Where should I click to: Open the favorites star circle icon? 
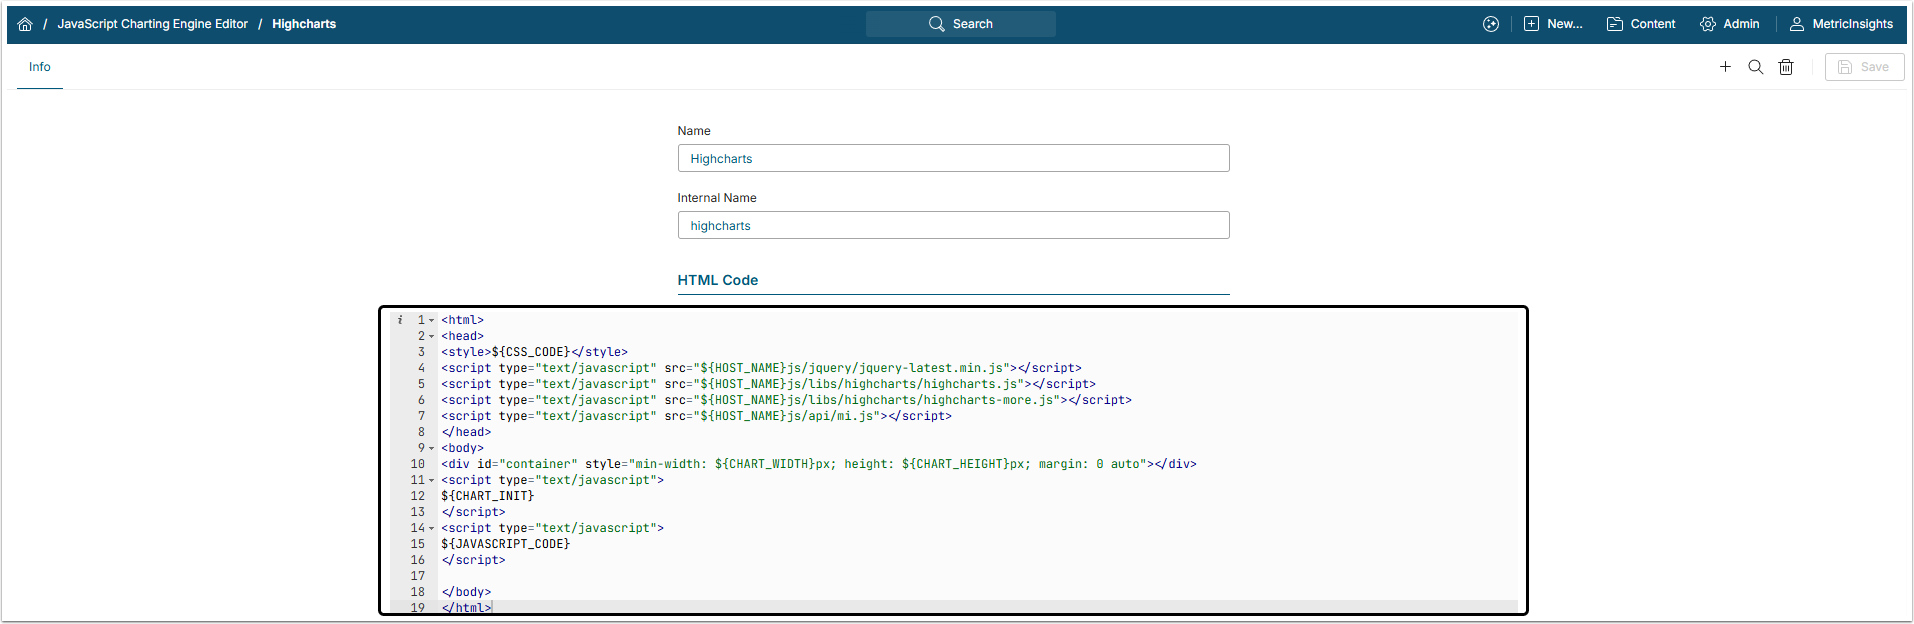pos(1491,24)
